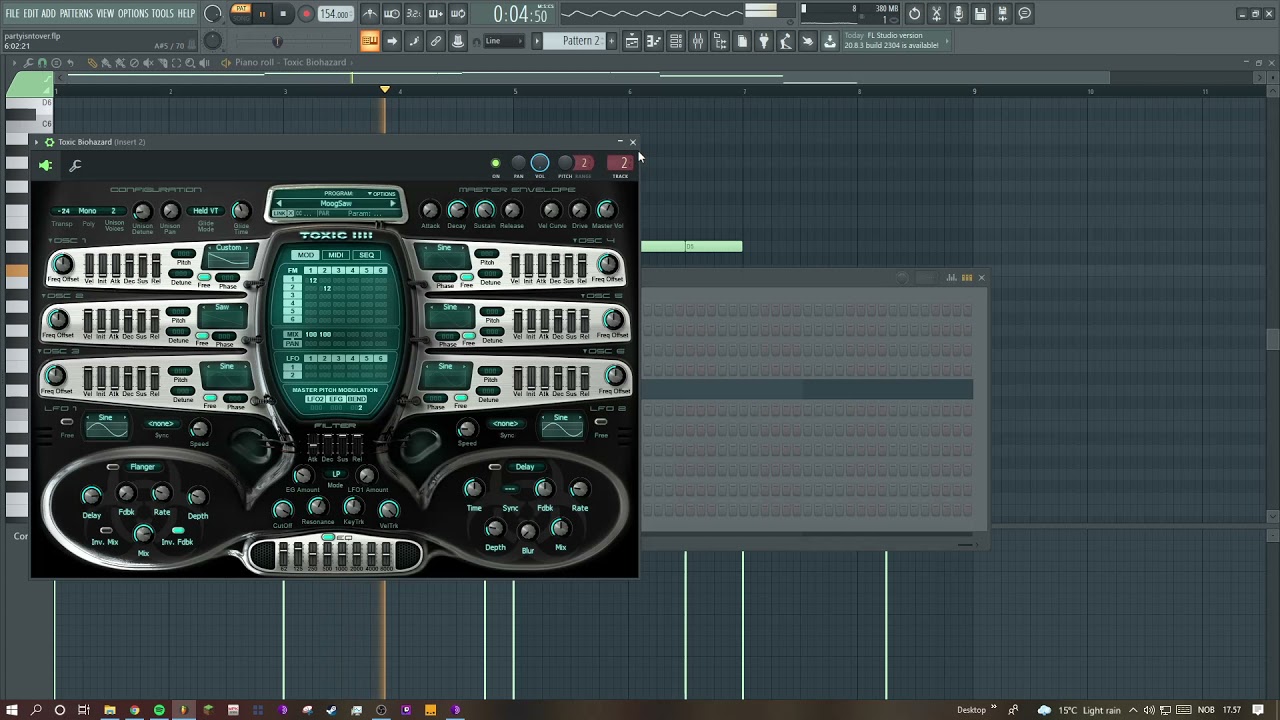Open the PATTERNS menu
Image resolution: width=1280 pixels, height=720 pixels.
point(76,14)
